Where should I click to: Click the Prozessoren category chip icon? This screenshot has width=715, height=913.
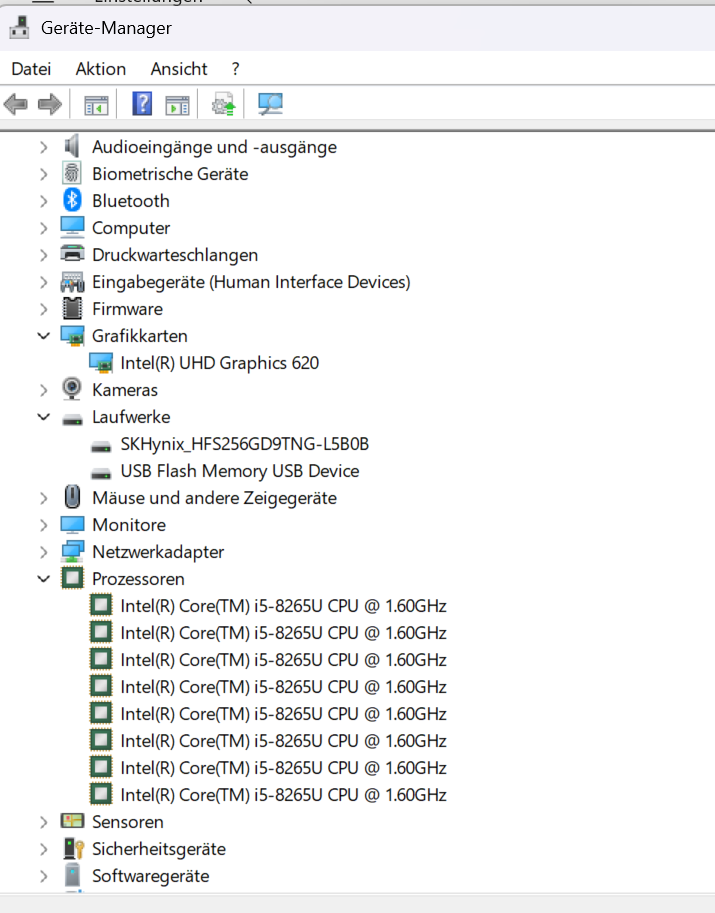(x=72, y=578)
